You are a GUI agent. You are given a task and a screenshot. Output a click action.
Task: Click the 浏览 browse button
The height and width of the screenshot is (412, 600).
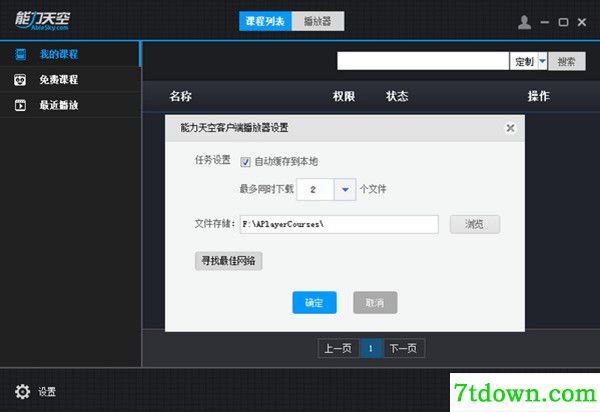474,224
